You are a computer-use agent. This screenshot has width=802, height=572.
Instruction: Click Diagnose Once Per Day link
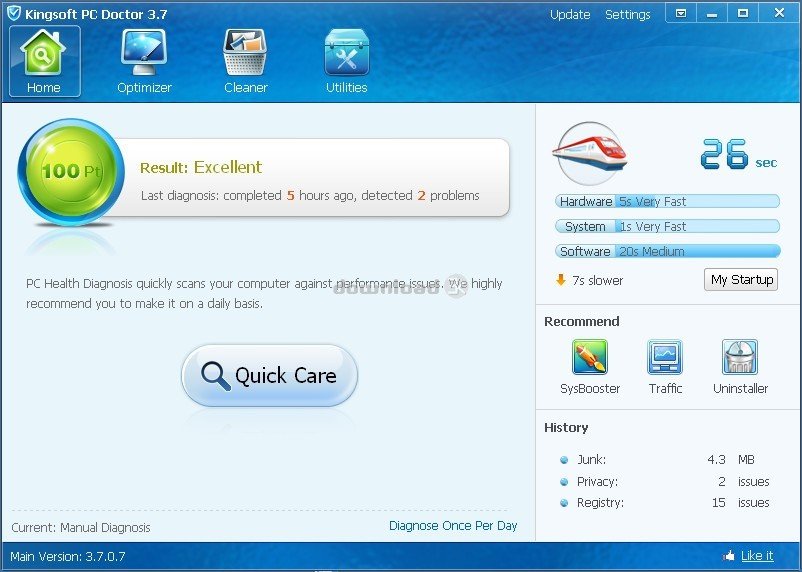[x=453, y=525]
